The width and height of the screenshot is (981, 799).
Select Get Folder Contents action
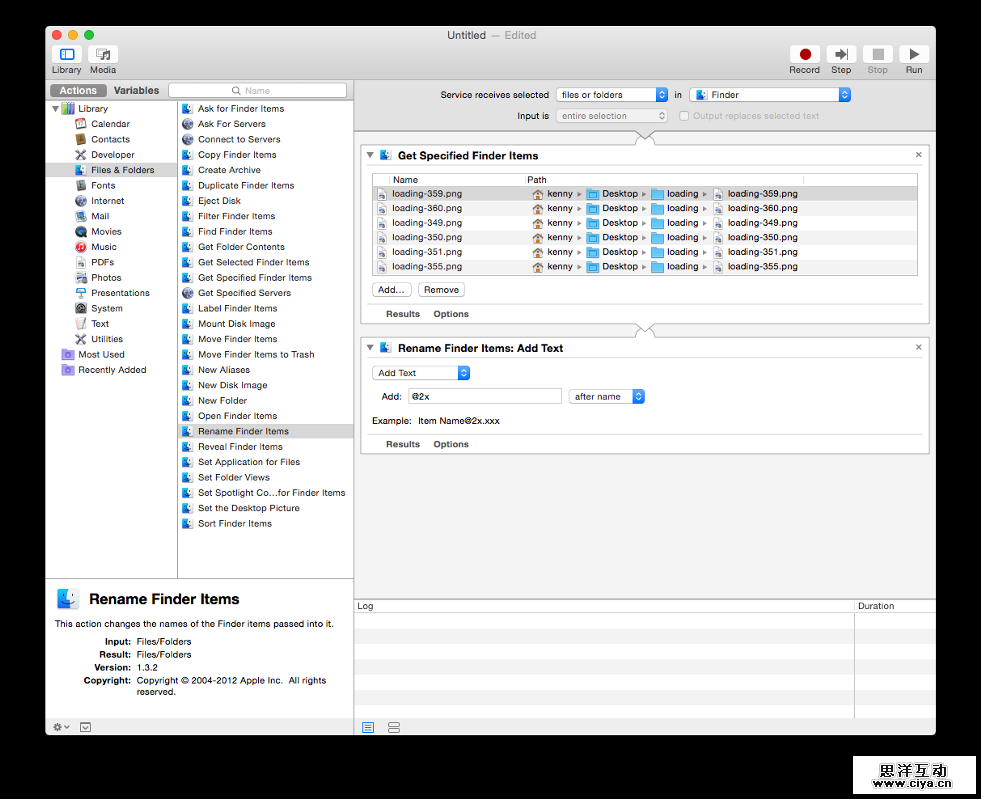click(x=241, y=247)
